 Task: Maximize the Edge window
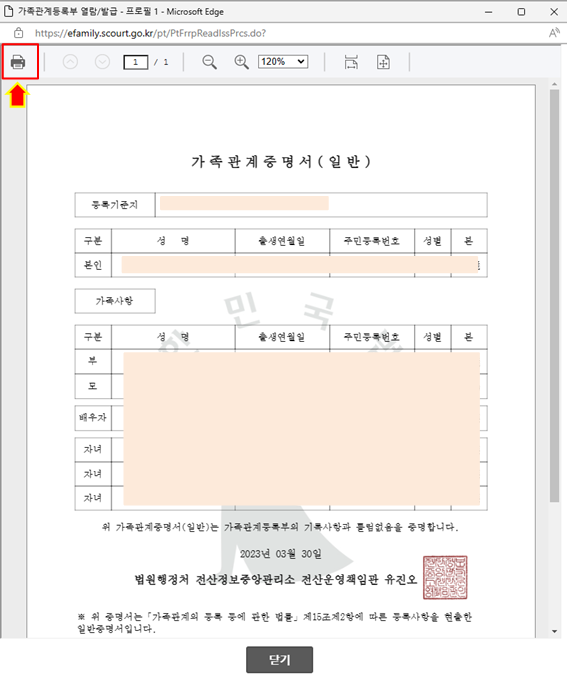tap(521, 12)
